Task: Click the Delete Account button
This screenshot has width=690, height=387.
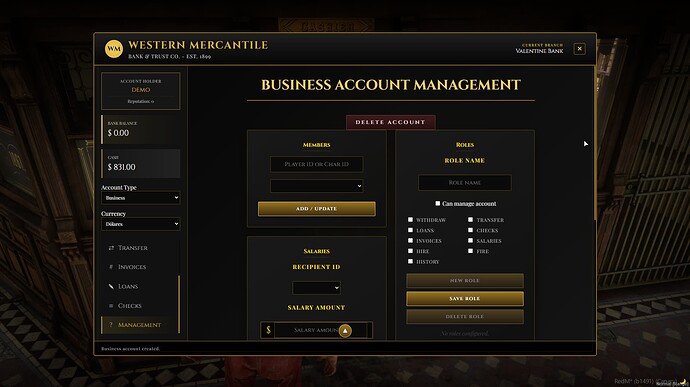Action: [x=390, y=122]
